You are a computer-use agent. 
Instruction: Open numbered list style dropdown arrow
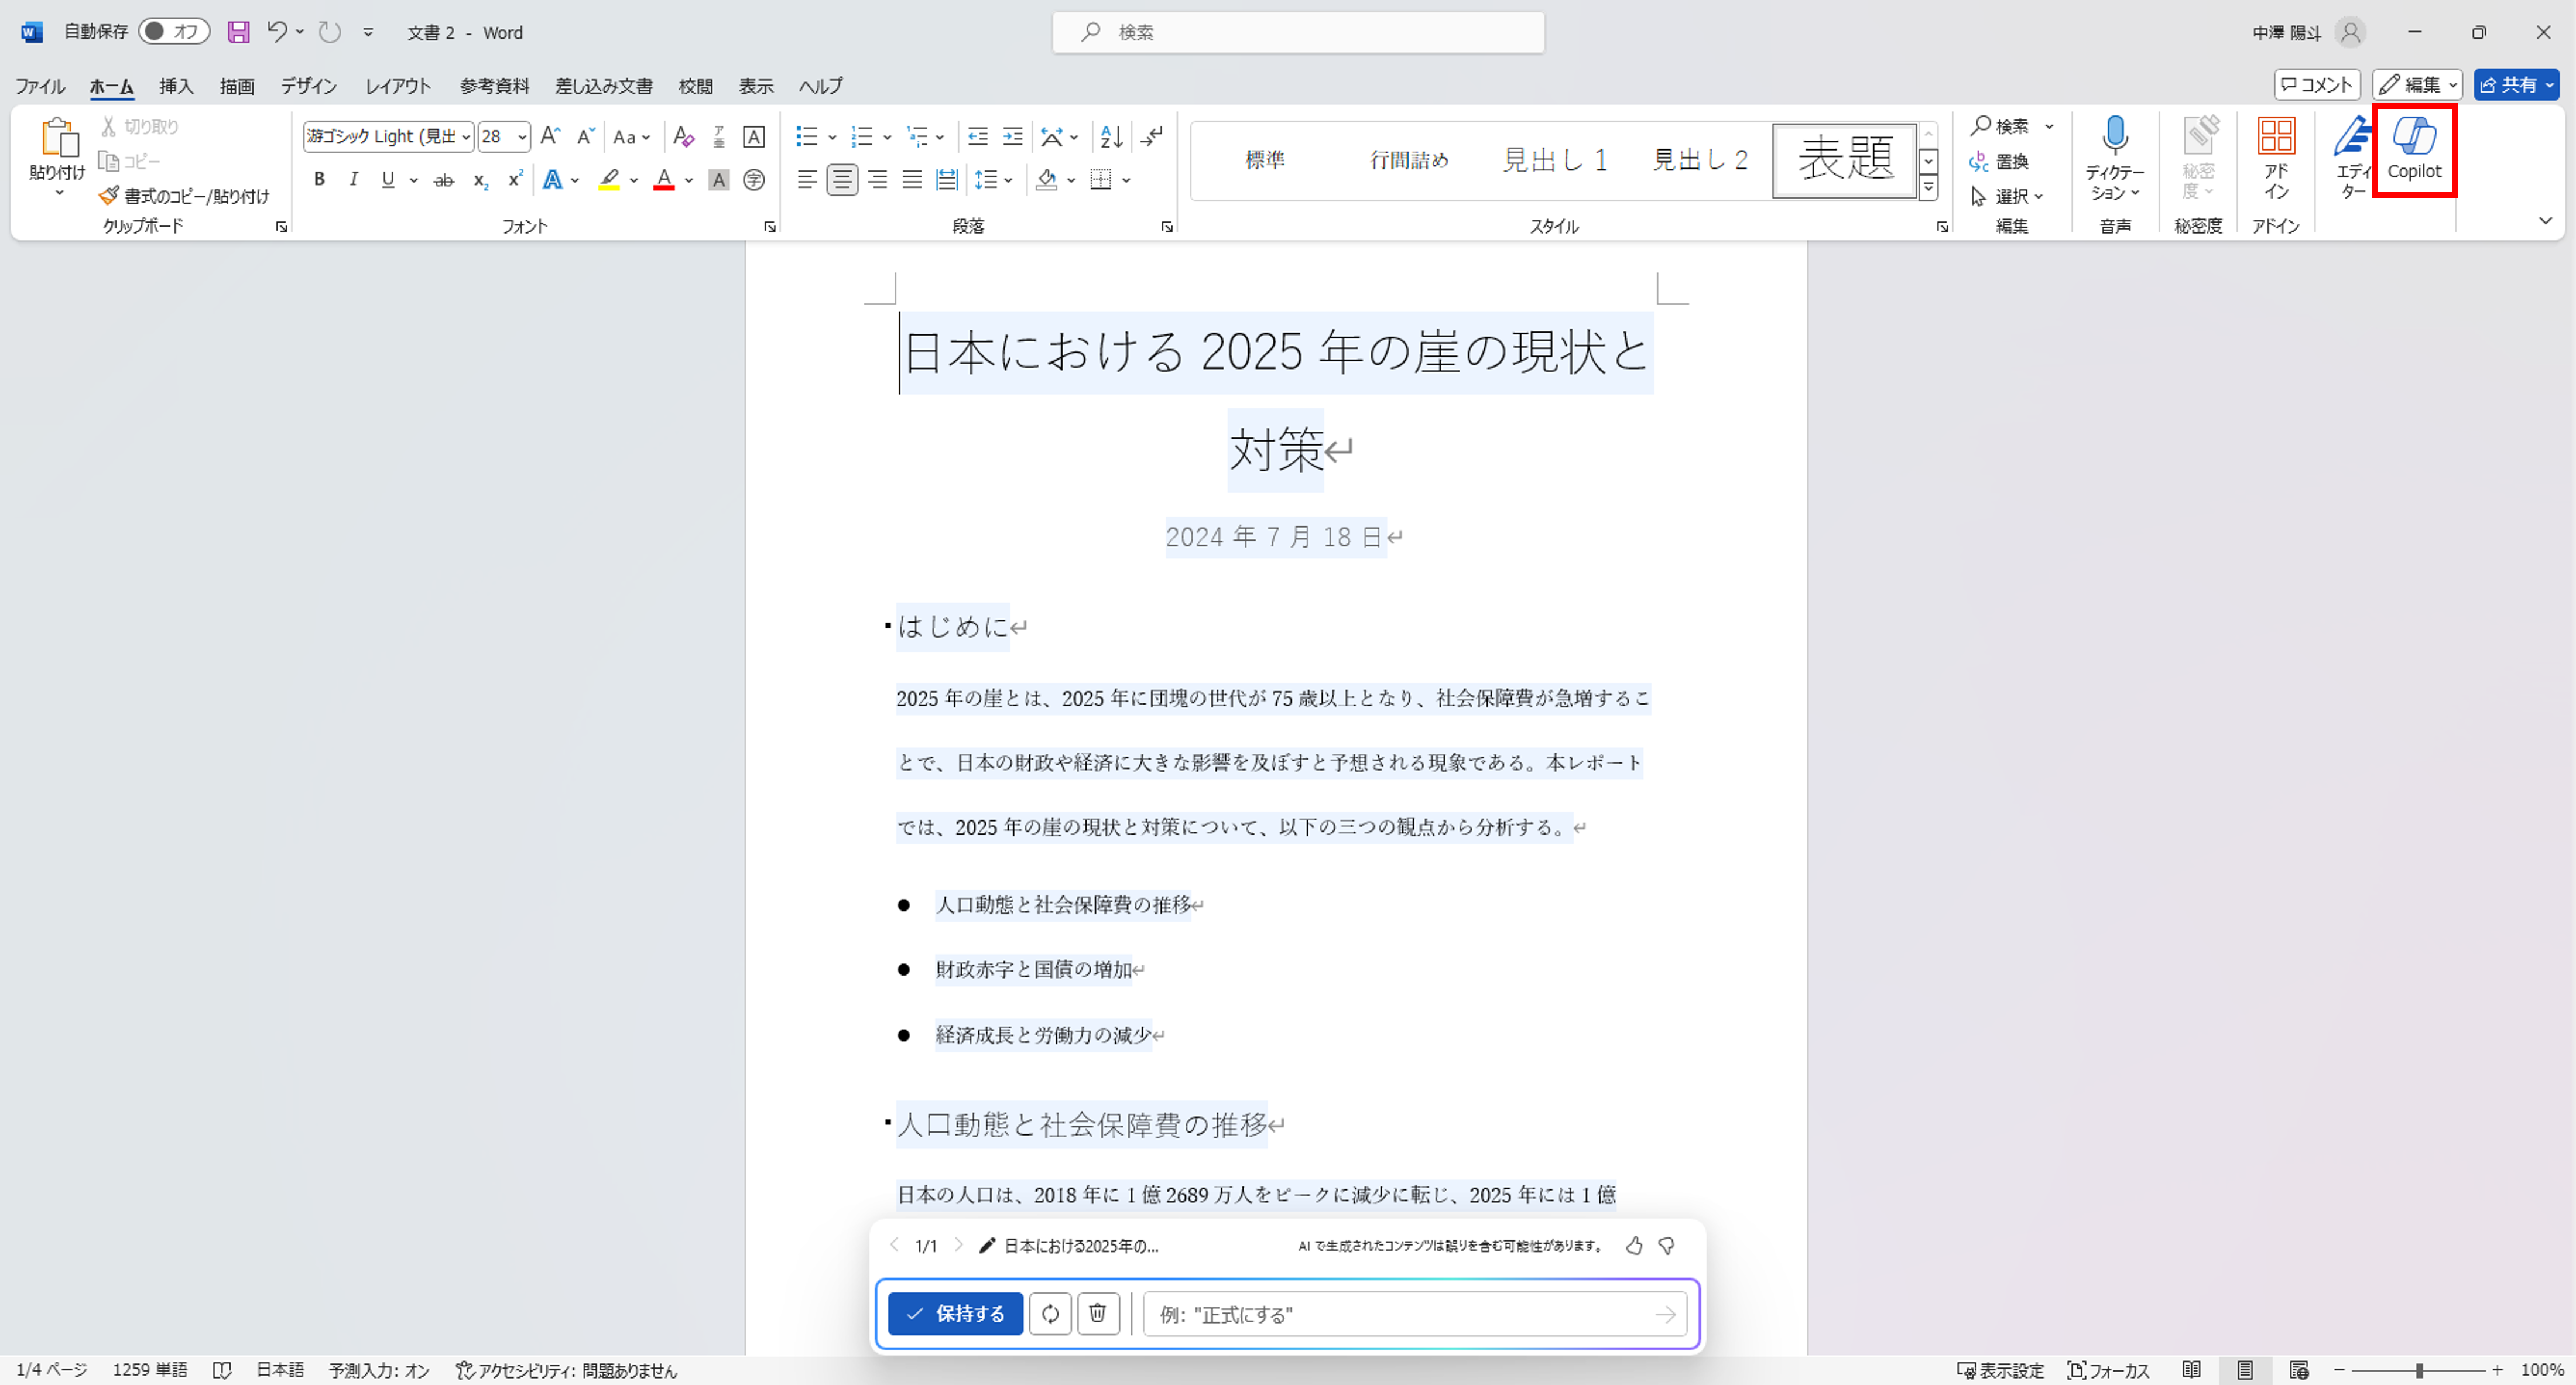(x=887, y=137)
